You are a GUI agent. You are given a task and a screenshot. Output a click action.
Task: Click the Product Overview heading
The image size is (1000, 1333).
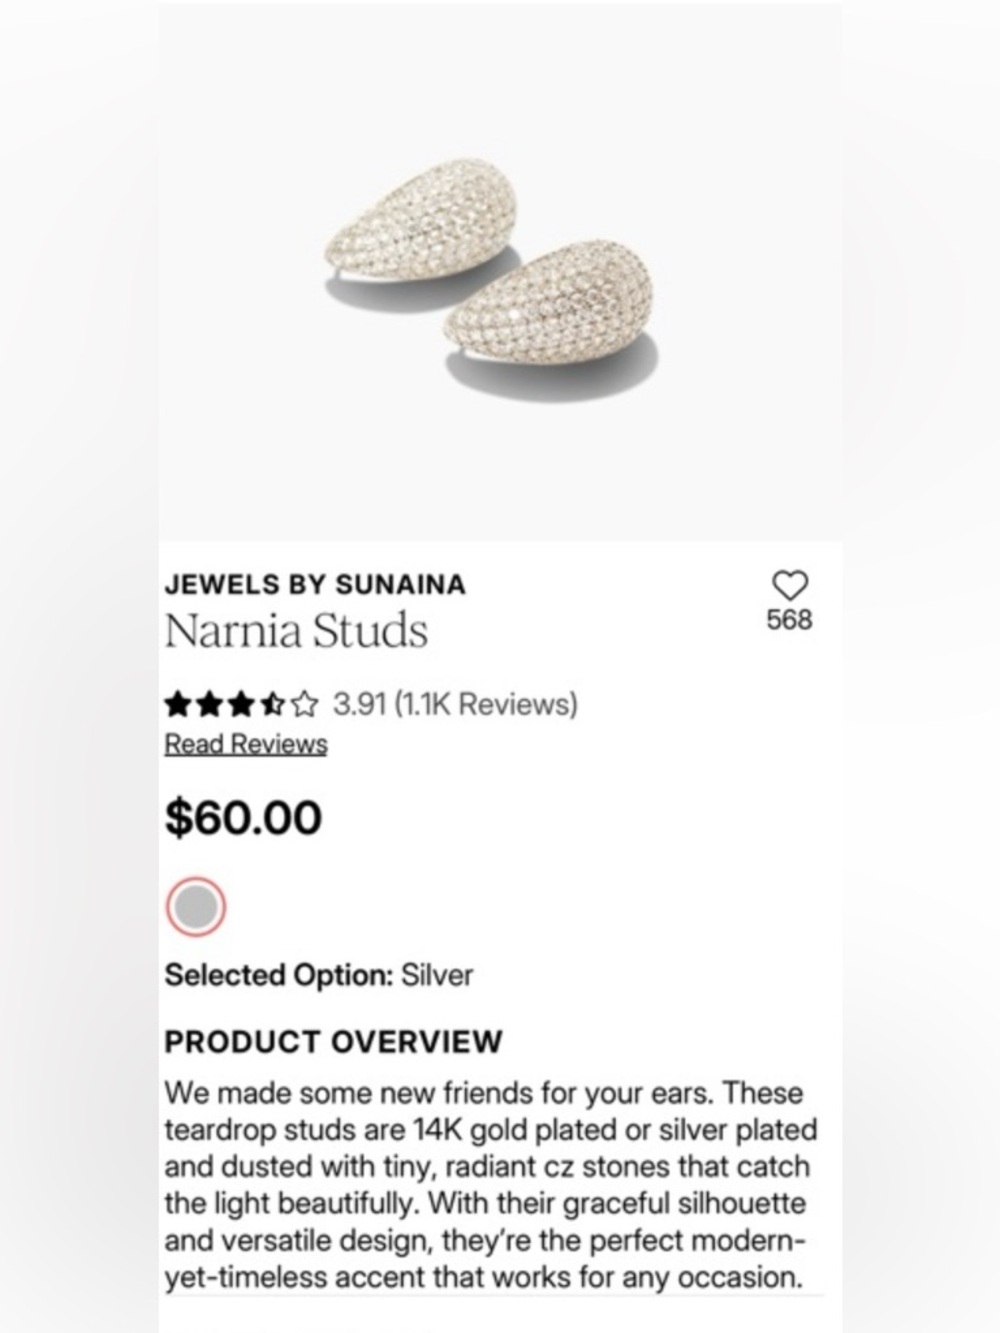coord(333,1041)
